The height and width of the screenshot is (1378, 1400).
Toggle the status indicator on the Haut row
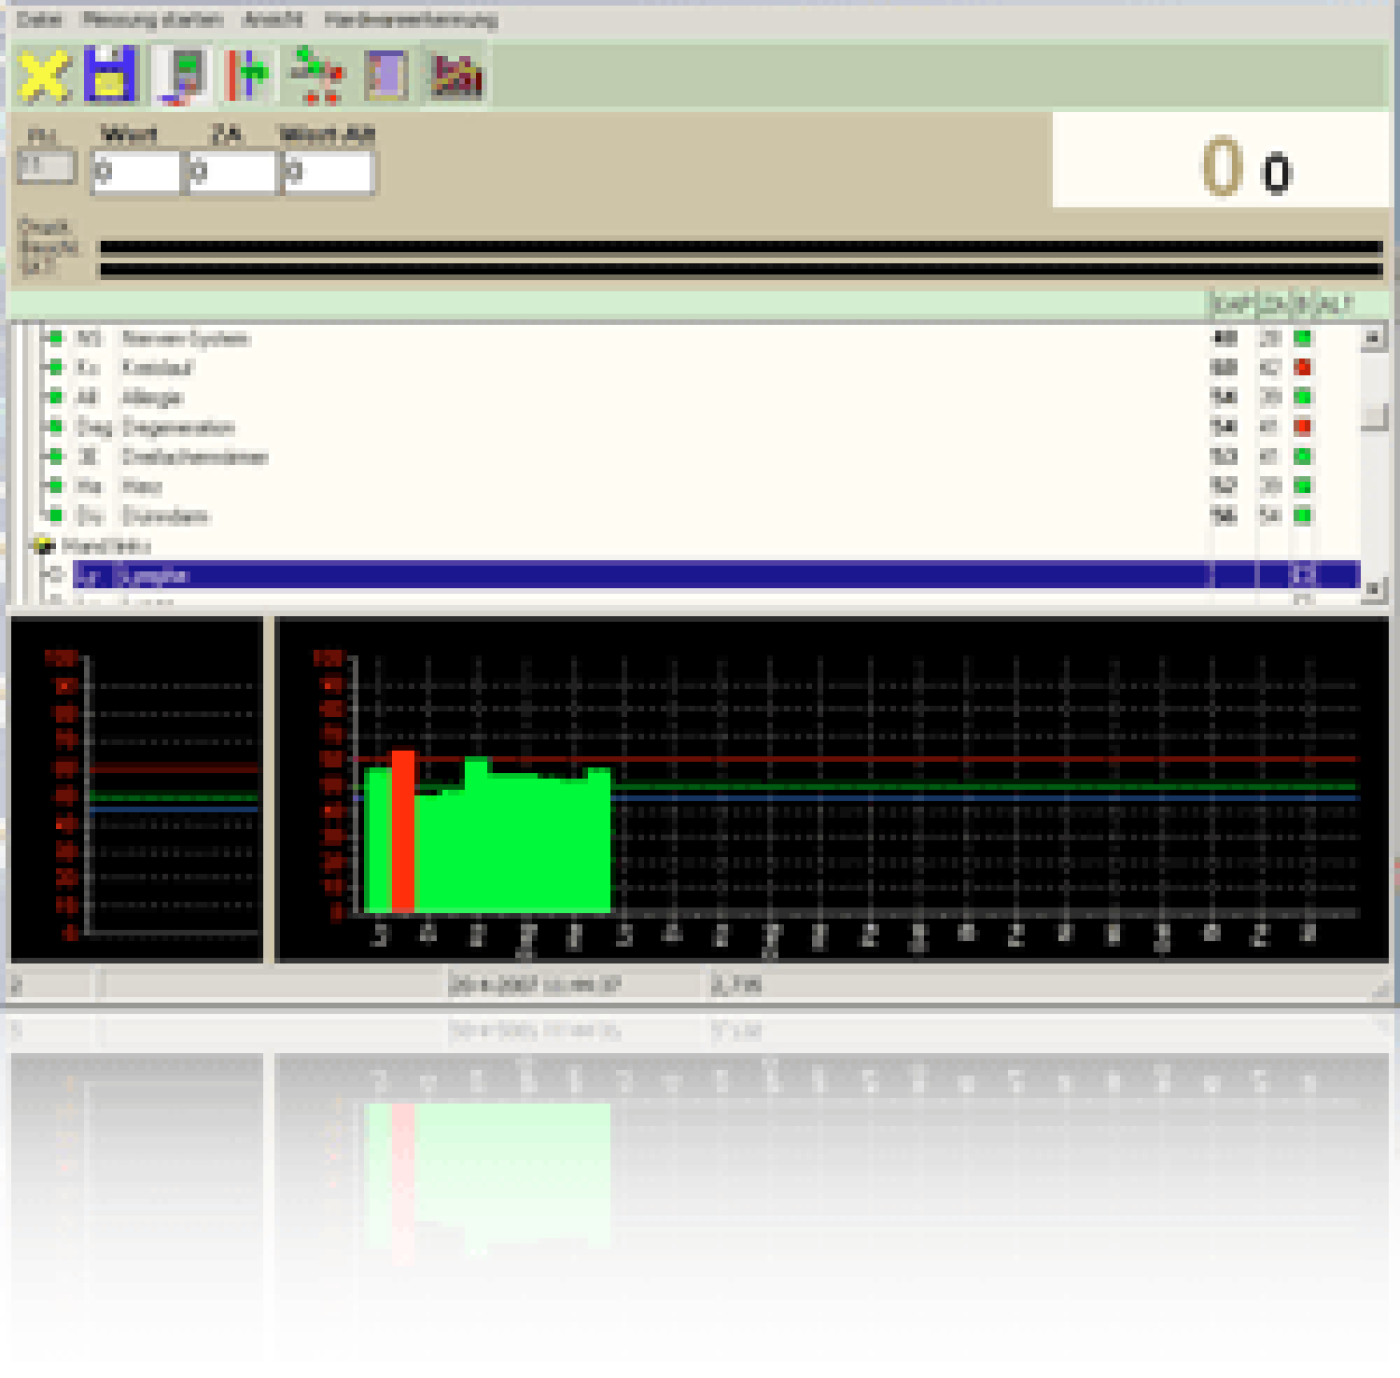tap(55, 487)
